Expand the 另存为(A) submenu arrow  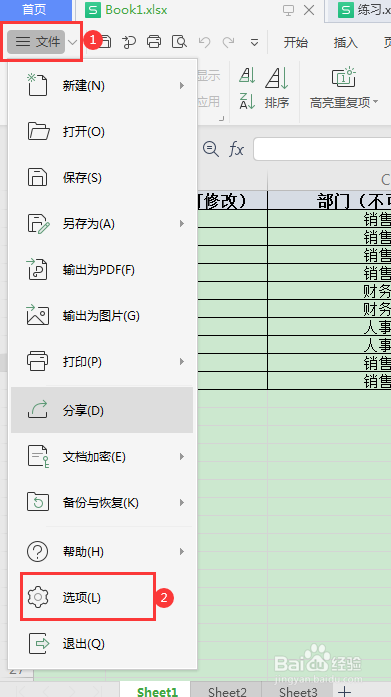tap(182, 224)
